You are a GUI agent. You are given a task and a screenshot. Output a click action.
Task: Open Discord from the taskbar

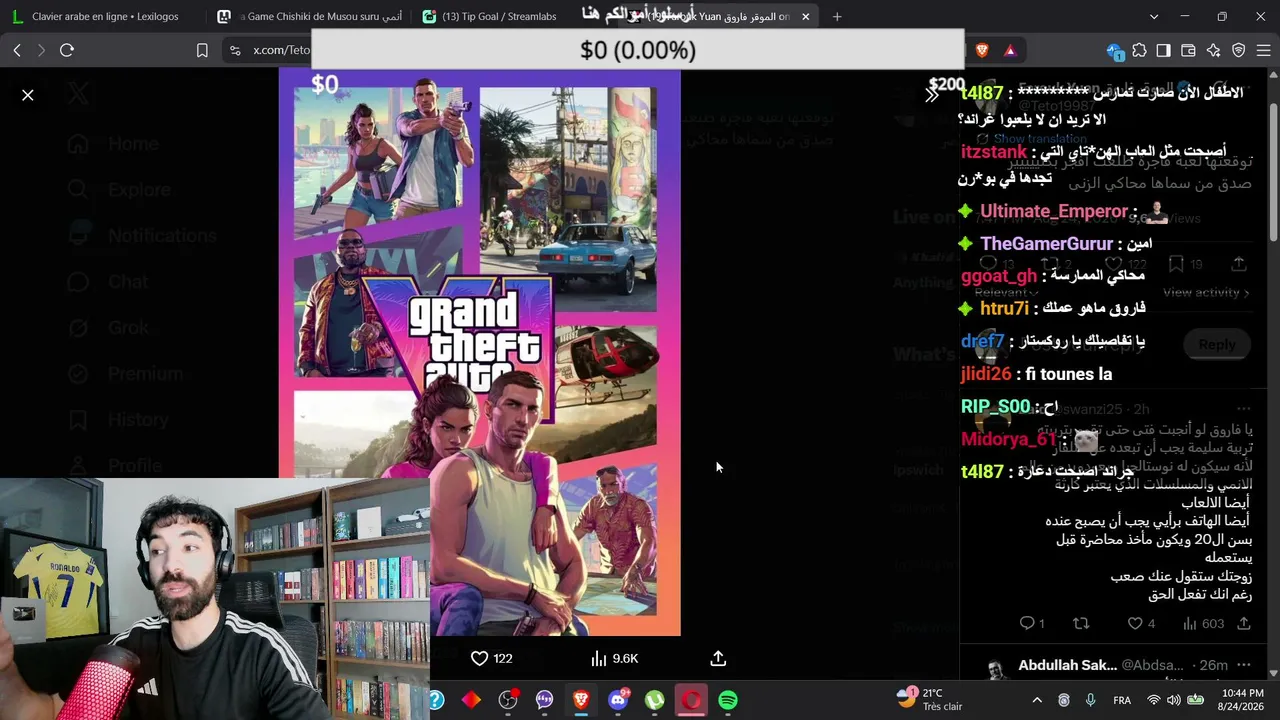click(x=618, y=700)
